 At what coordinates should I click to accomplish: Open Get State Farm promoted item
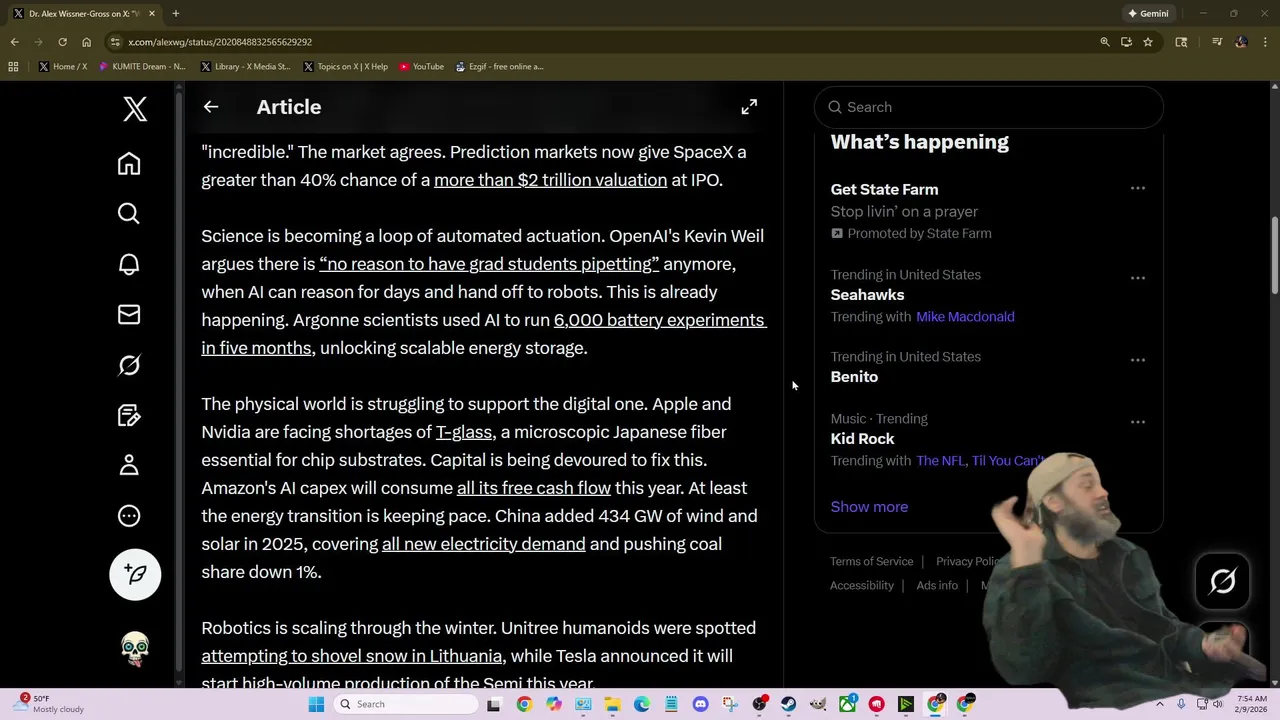point(884,189)
